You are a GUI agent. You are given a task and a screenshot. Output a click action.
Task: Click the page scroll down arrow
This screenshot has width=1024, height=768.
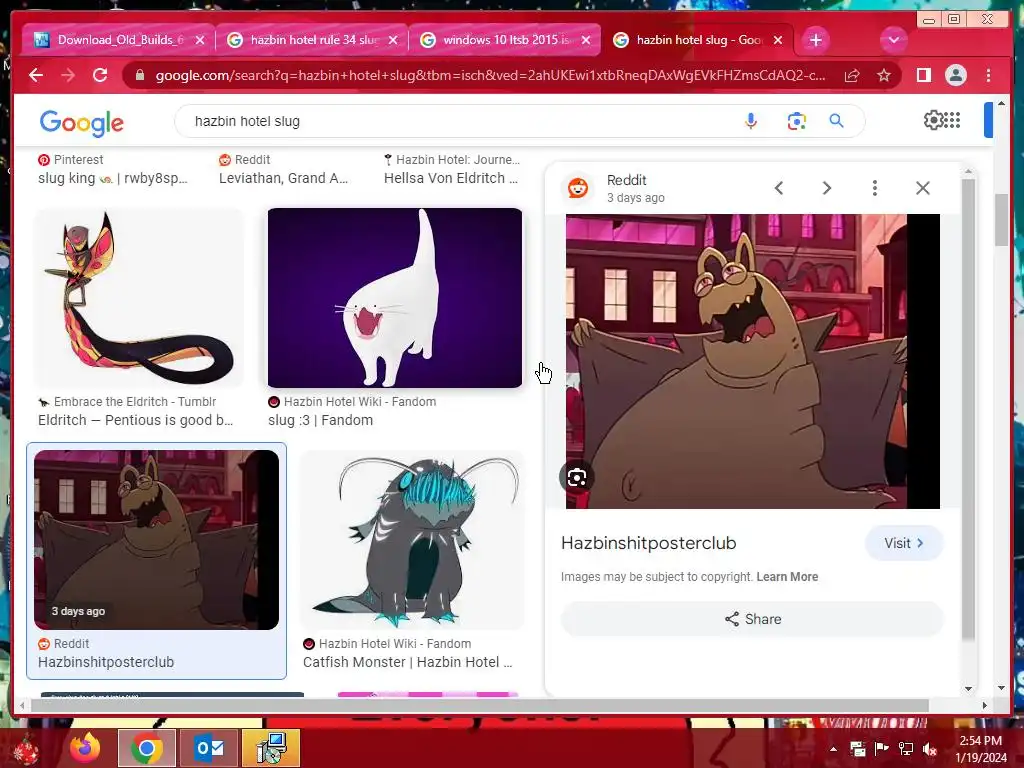[1000, 688]
